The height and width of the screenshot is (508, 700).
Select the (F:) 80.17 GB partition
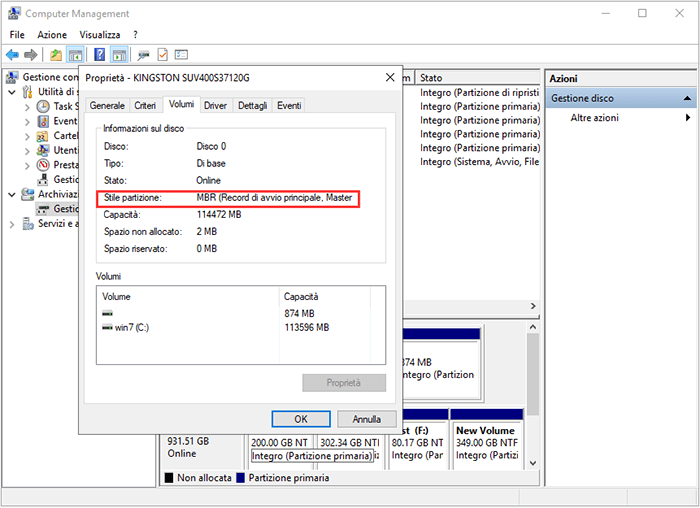pyautogui.click(x=418, y=439)
